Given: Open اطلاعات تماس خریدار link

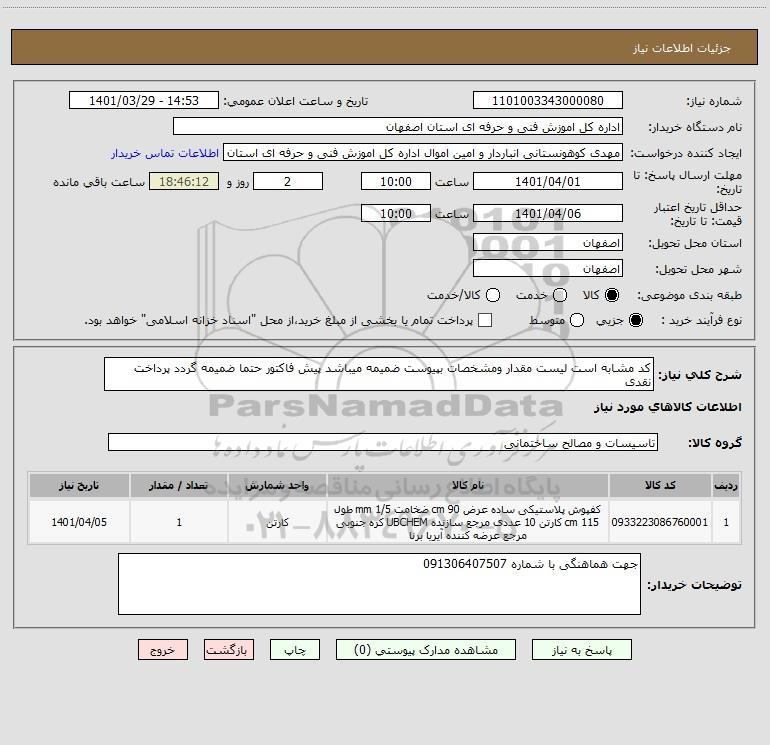Looking at the screenshot, I should click(165, 153).
